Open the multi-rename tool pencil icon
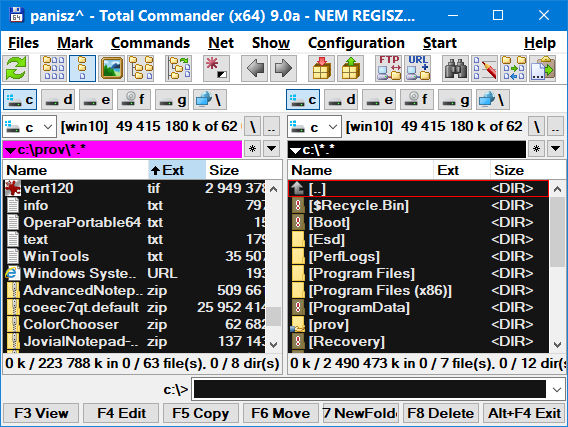Image resolution: width=568 pixels, height=427 pixels. (x=485, y=68)
